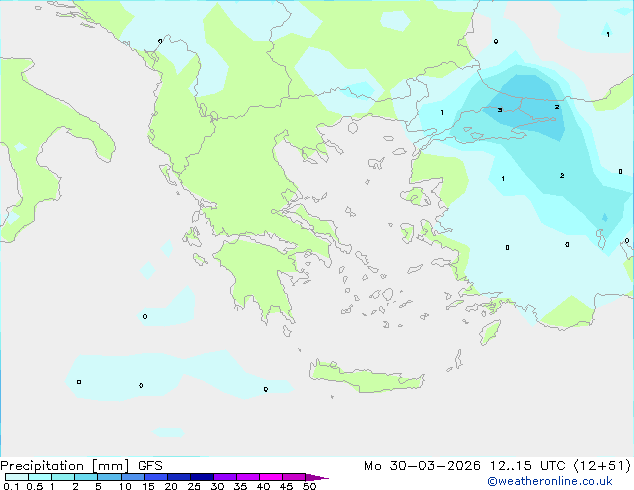Click the '50' legend scale label
Screen dimensions: 634x490
309,486
